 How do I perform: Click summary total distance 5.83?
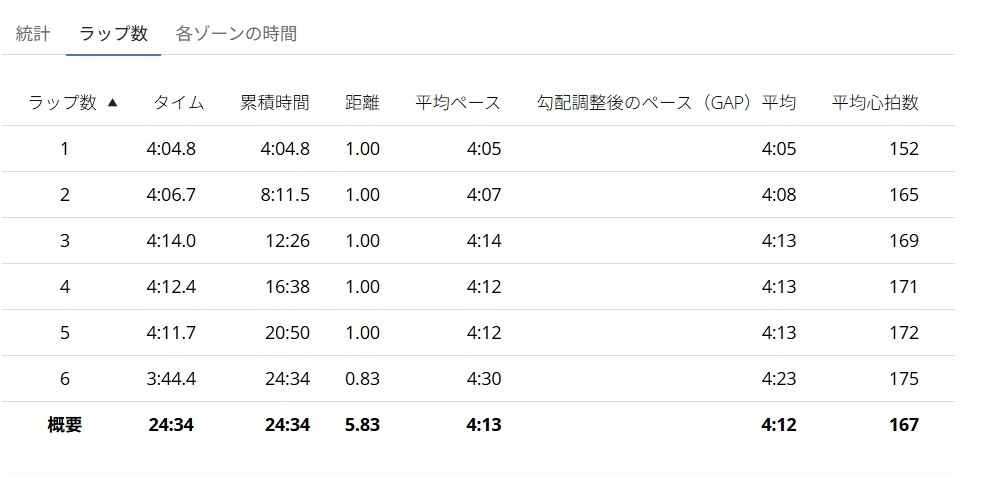click(362, 425)
